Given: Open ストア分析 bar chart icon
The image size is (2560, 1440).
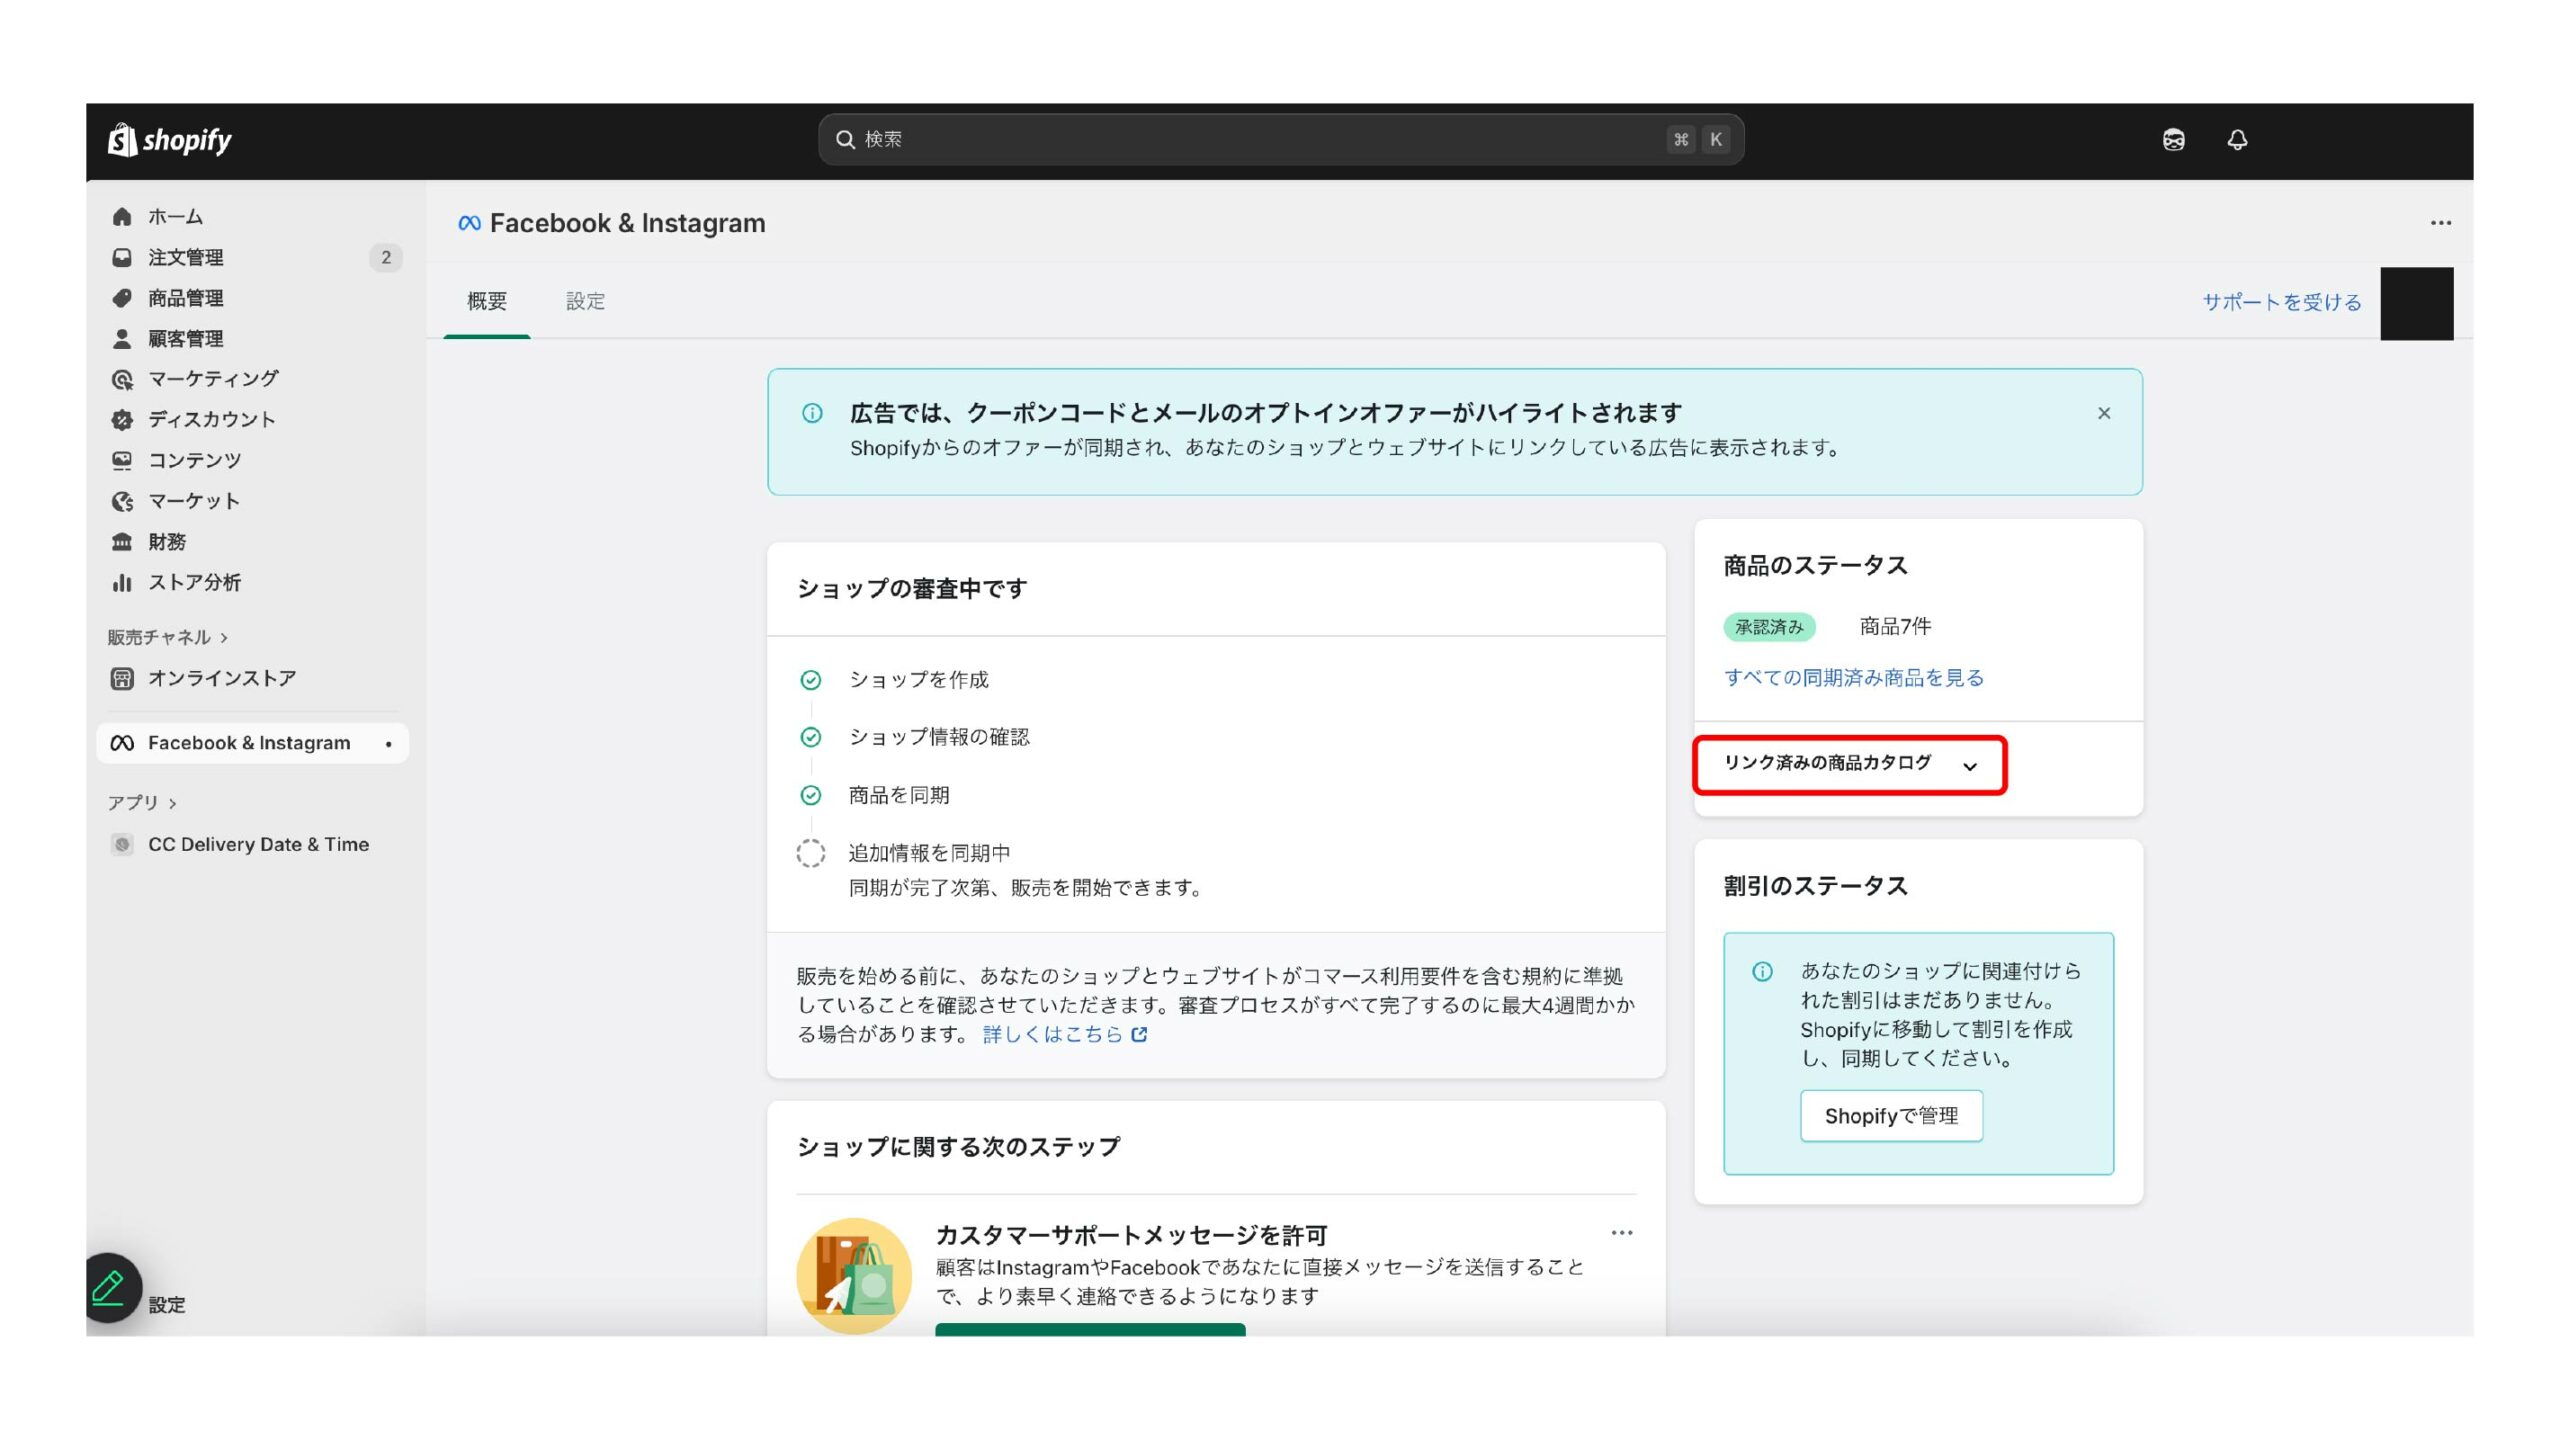Looking at the screenshot, I should click(122, 582).
